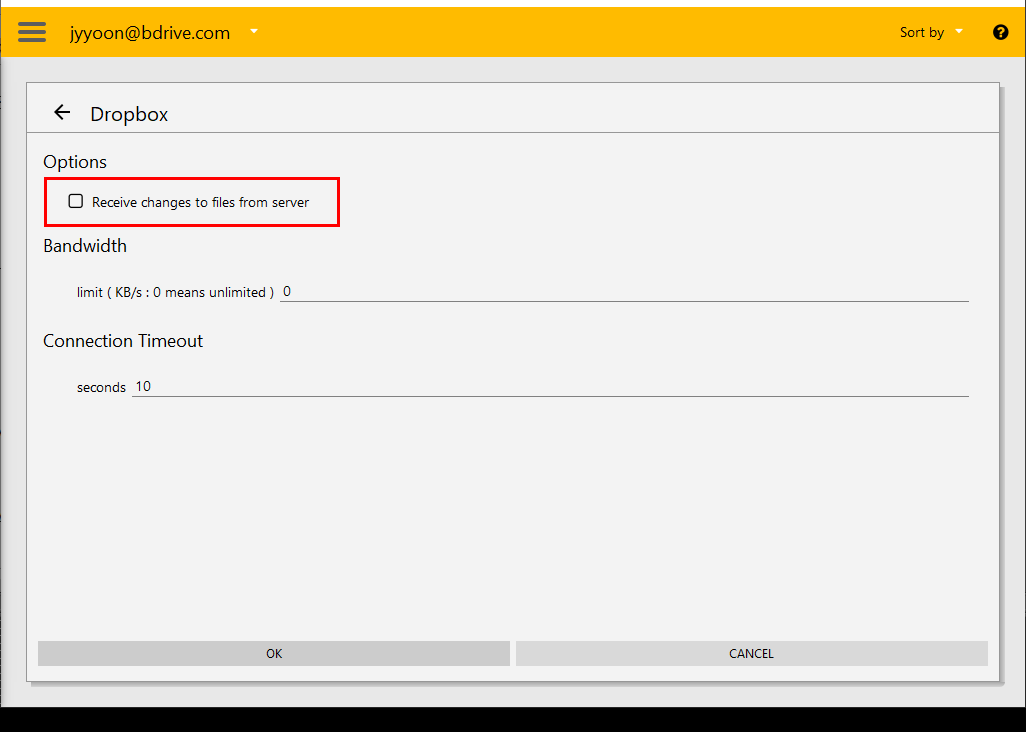Enable Receive changes to files from server
The width and height of the screenshot is (1026, 732).
coord(76,201)
